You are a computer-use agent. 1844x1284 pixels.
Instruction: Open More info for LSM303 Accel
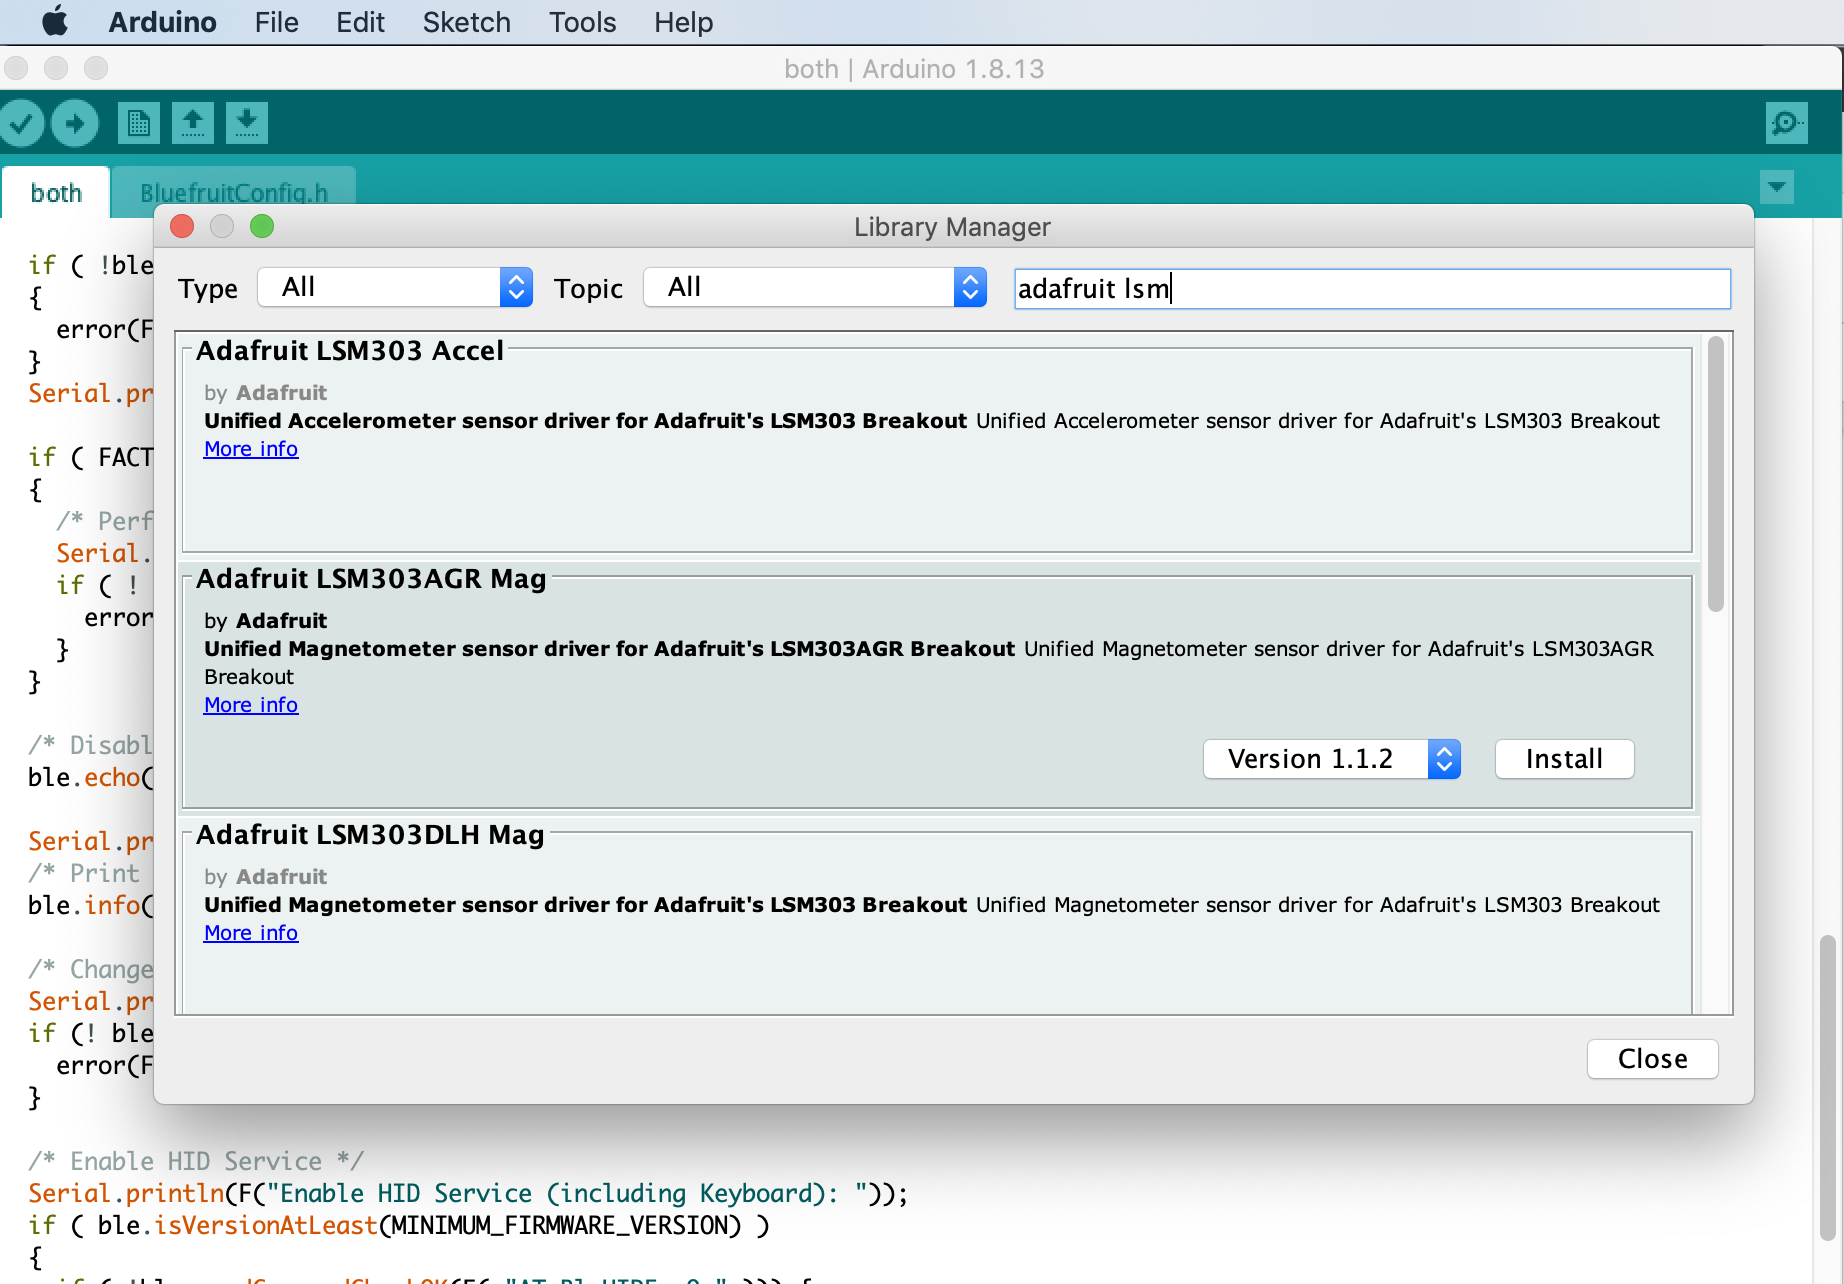point(251,449)
